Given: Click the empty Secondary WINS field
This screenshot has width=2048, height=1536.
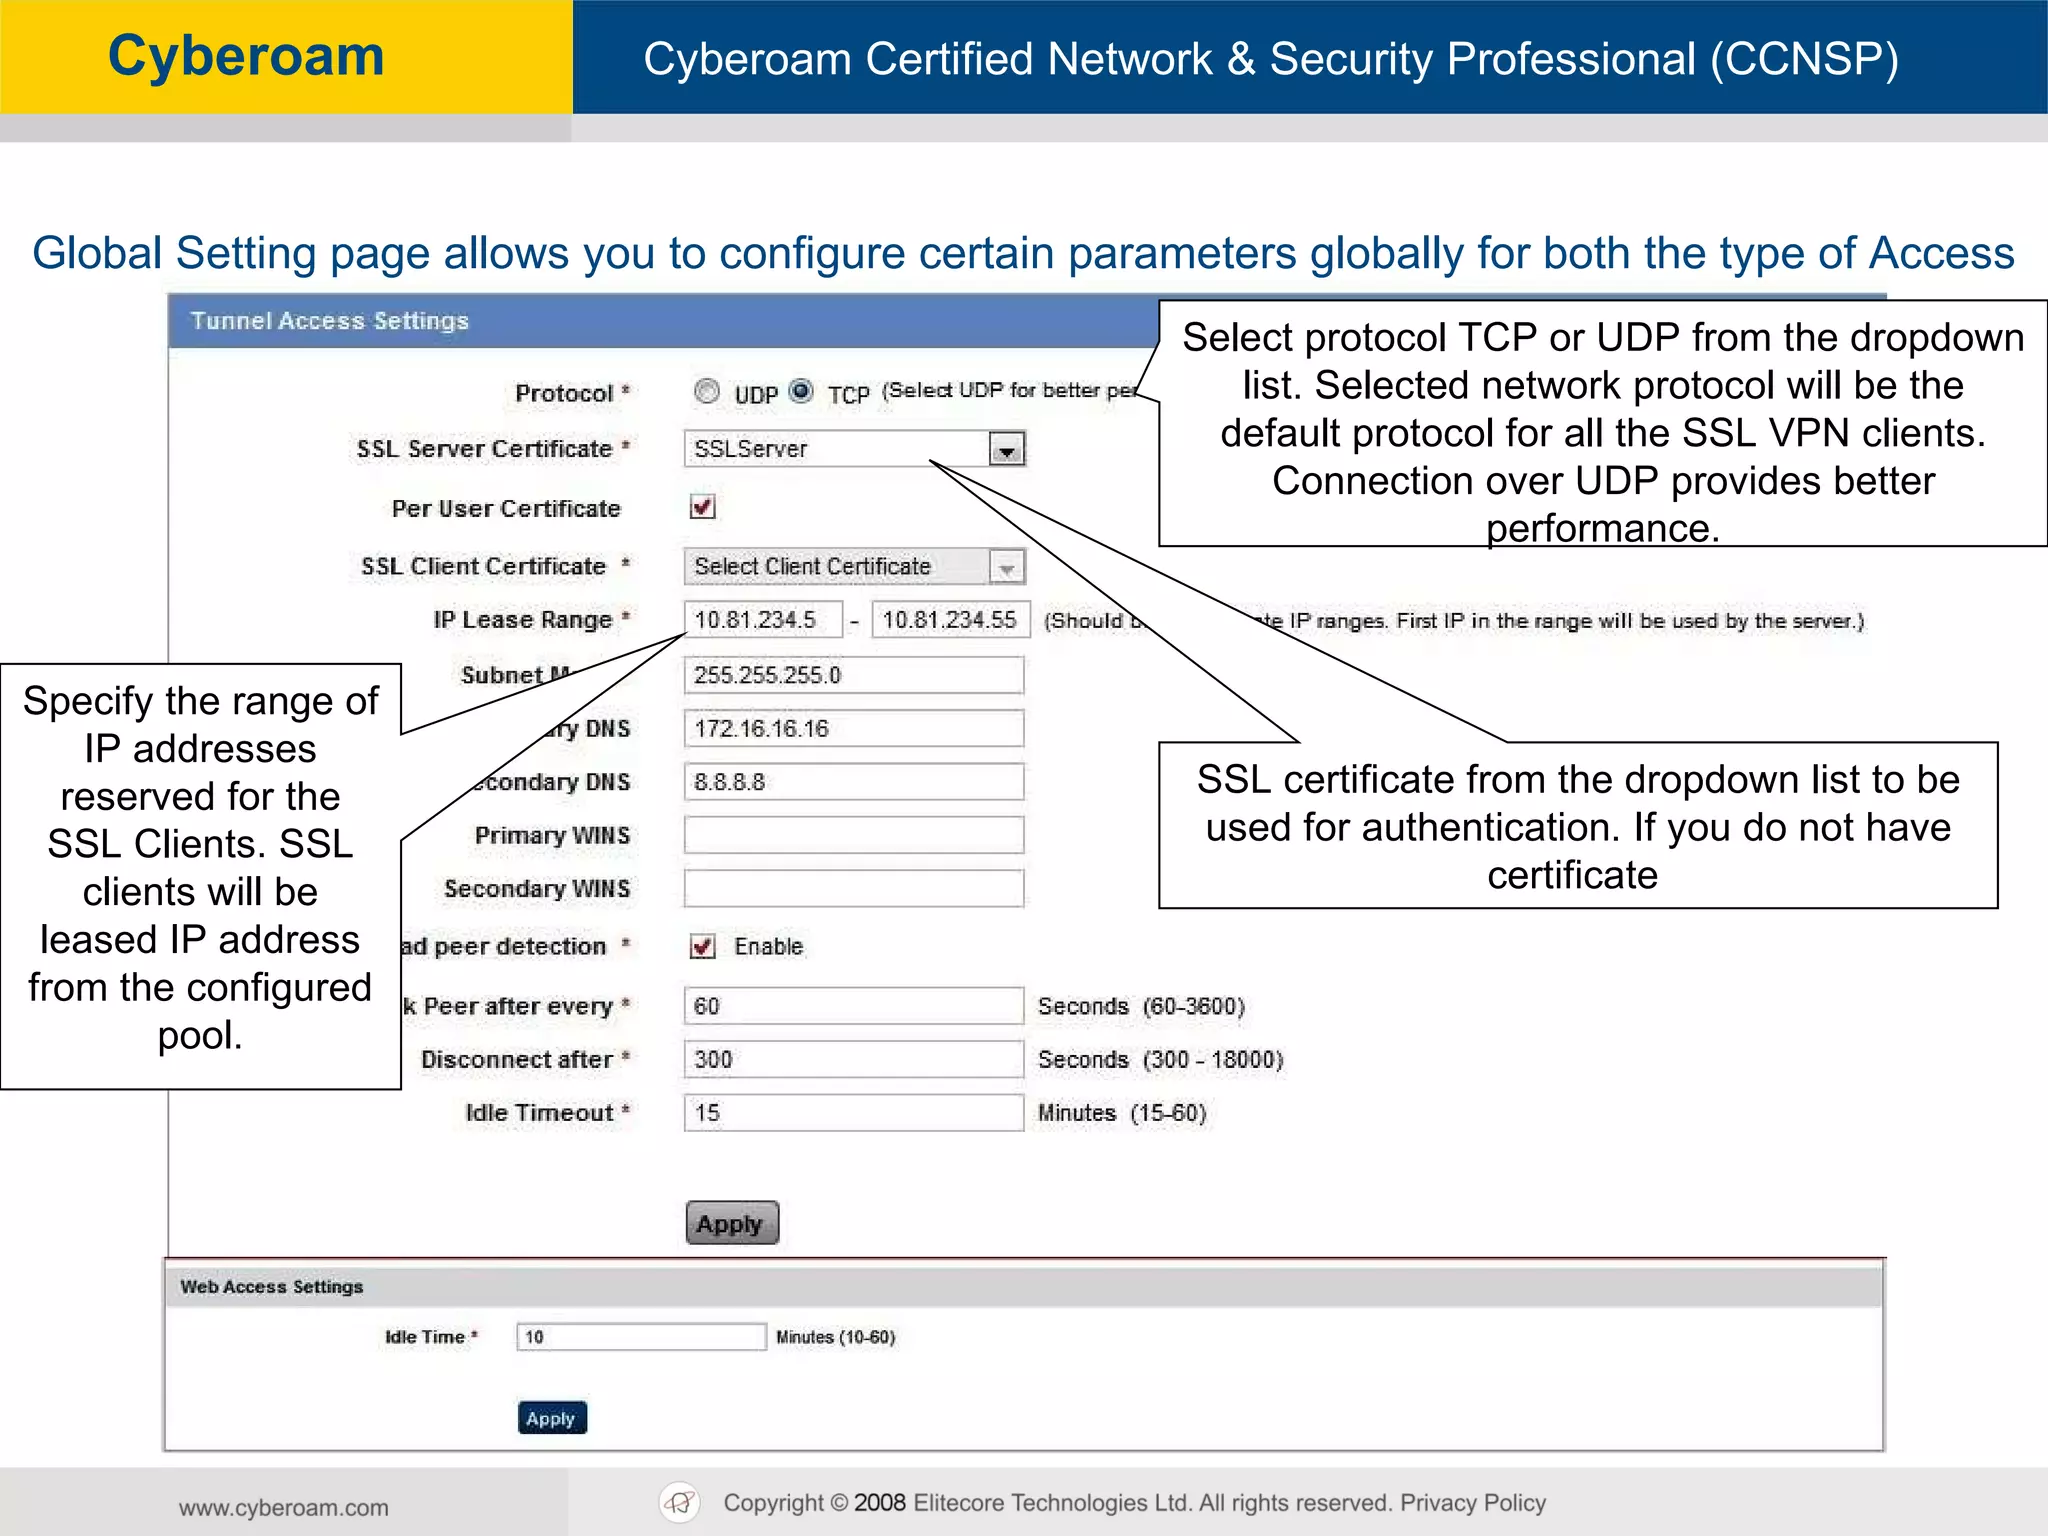Looking at the screenshot, I should pyautogui.click(x=854, y=889).
